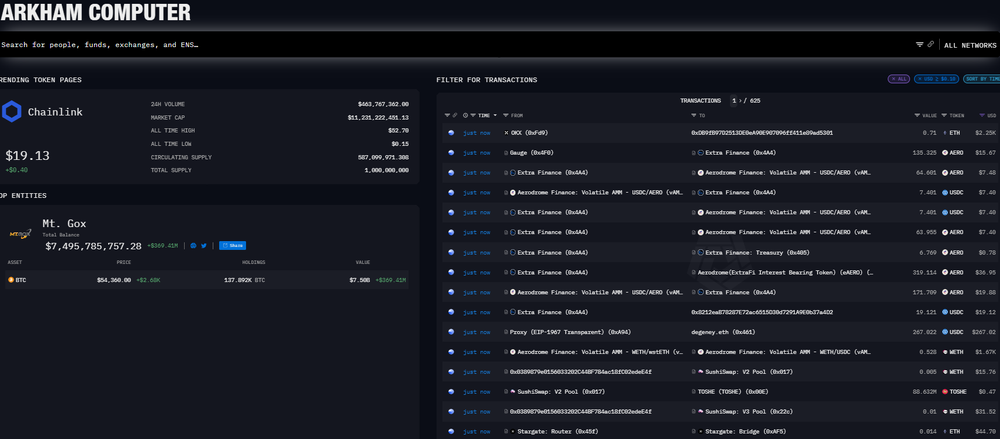The height and width of the screenshot is (439, 1000).
Task: Open OKX (0xFd9) sender
Action: click(x=529, y=133)
